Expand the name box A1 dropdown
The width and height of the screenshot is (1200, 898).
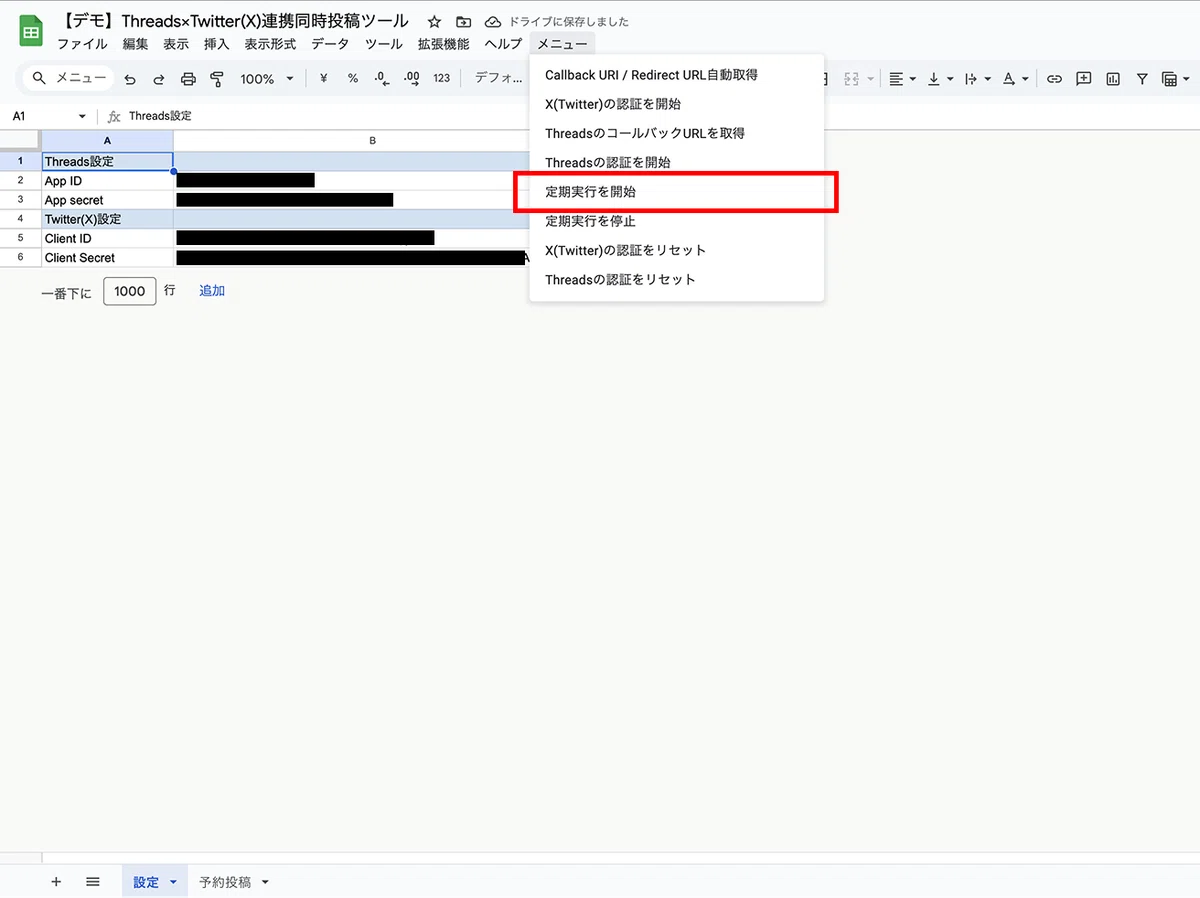tap(82, 117)
